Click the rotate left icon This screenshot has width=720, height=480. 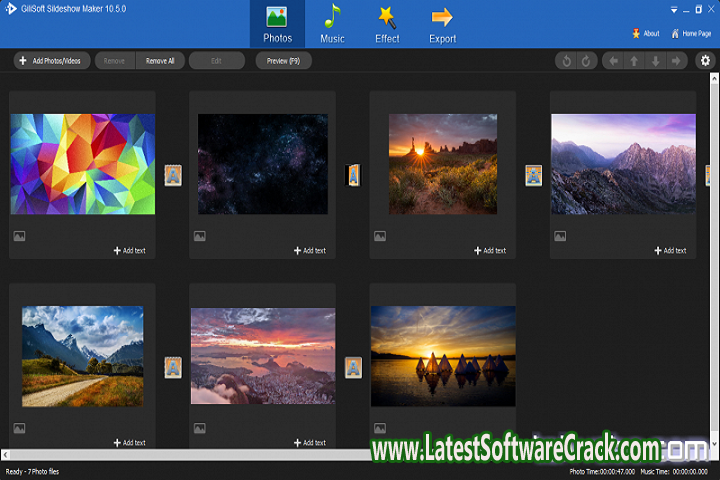coord(567,61)
